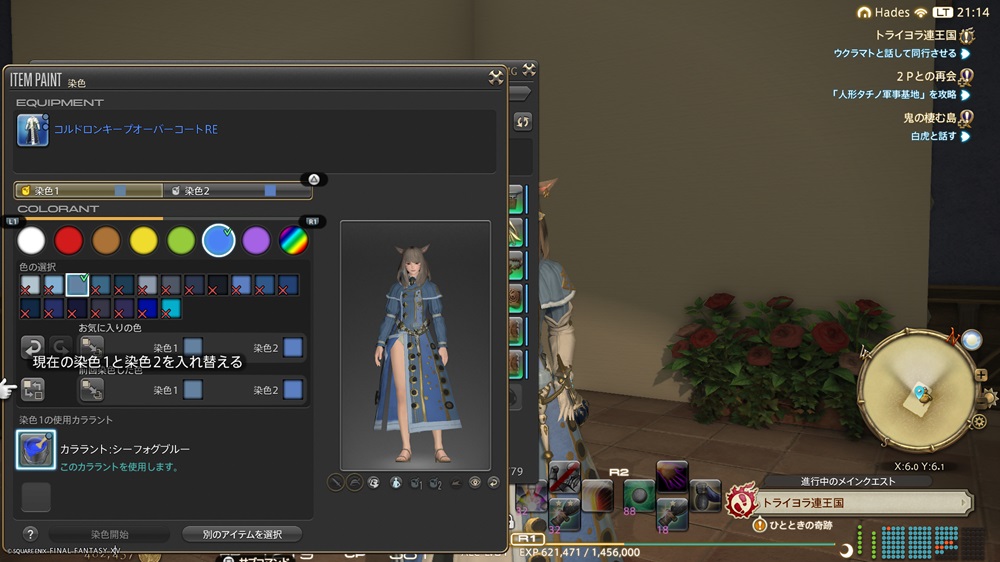Select the yellow color category circle
The width and height of the screenshot is (1000, 562).
(143, 241)
